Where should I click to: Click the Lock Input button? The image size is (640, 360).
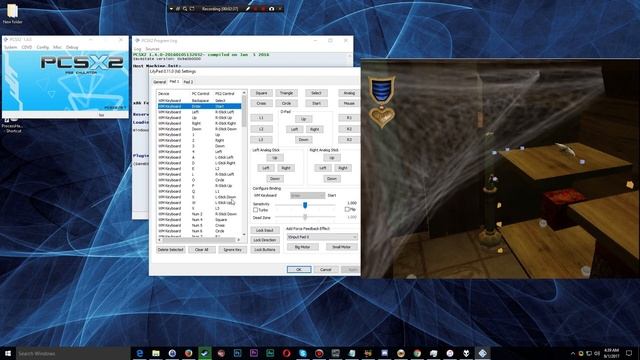pos(264,230)
